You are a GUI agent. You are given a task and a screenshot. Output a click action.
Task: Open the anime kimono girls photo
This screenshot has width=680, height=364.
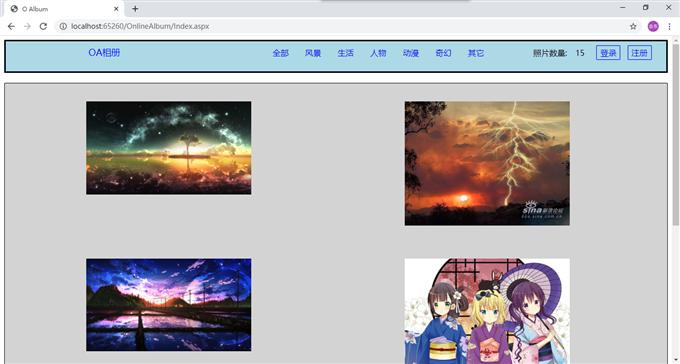pyautogui.click(x=487, y=311)
